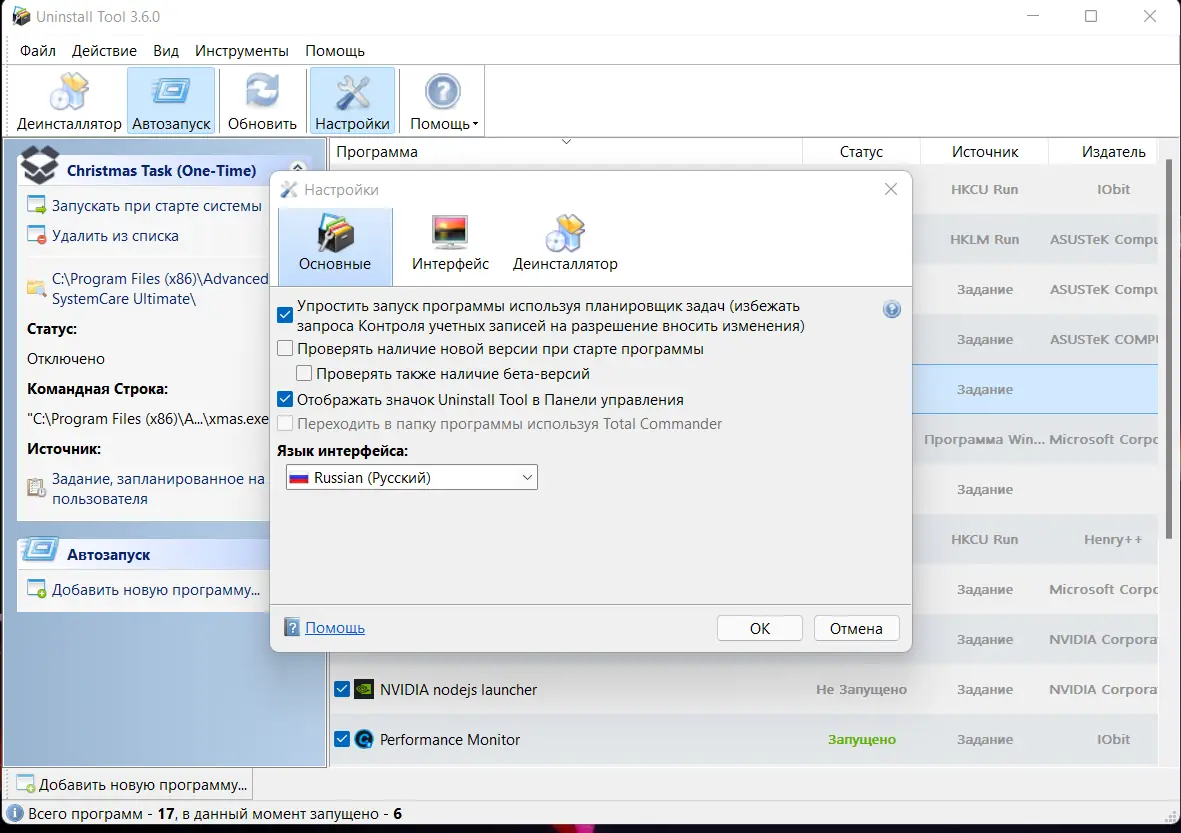Click the HKLM Run source cell
Viewport: 1181px width, 833px height.
click(x=984, y=240)
